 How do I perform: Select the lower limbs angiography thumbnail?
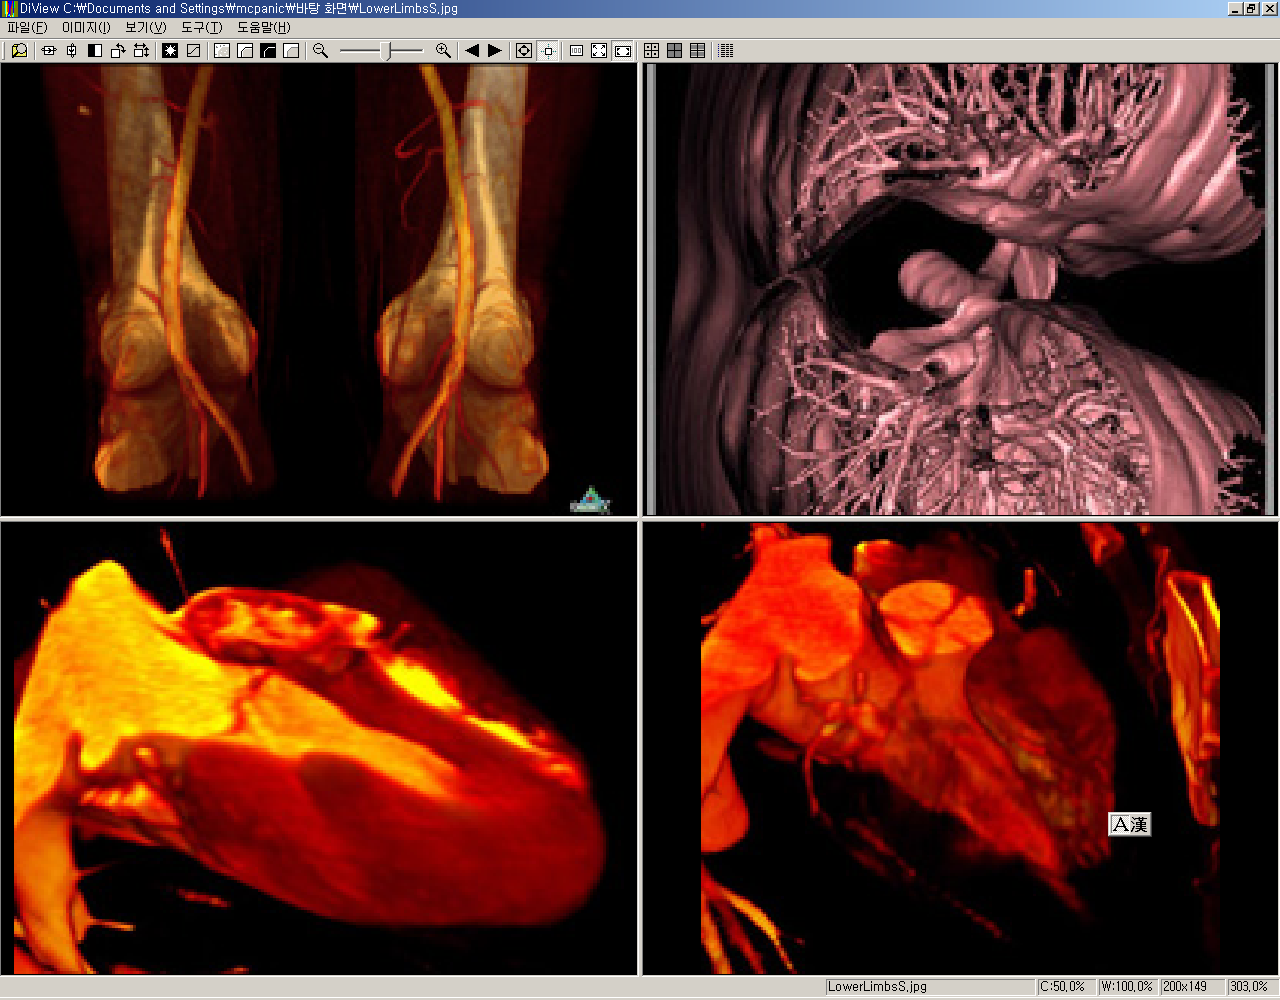319,290
